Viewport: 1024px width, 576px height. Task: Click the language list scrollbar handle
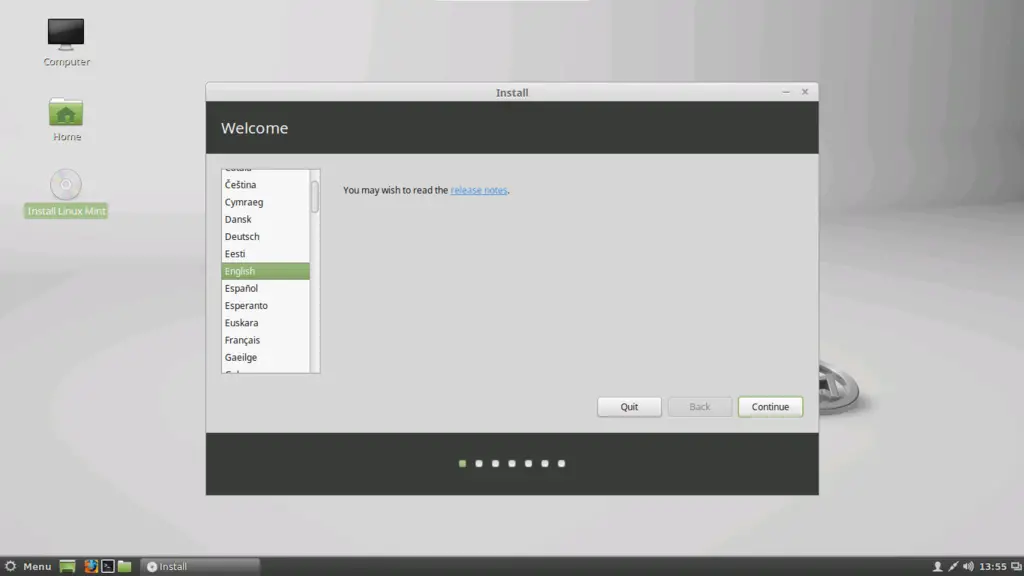pyautogui.click(x=315, y=197)
